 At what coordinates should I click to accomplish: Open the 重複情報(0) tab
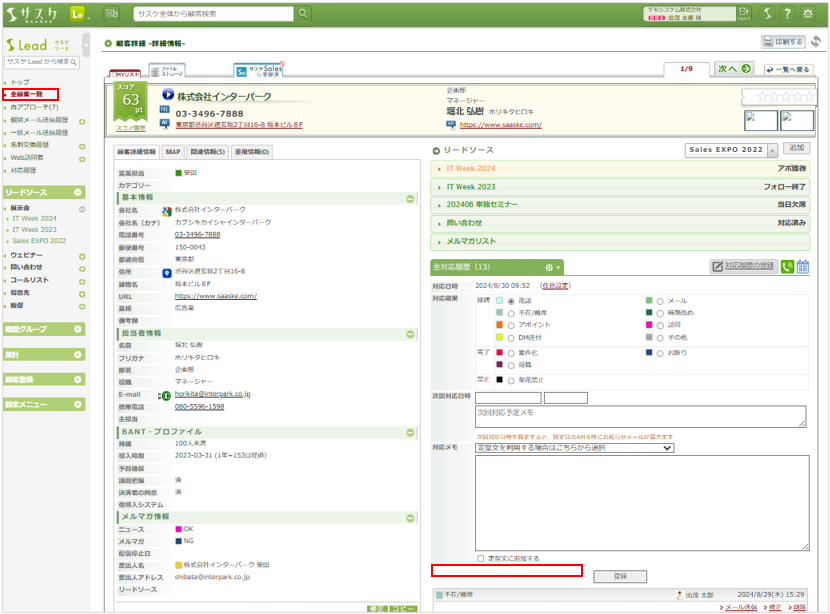(252, 152)
